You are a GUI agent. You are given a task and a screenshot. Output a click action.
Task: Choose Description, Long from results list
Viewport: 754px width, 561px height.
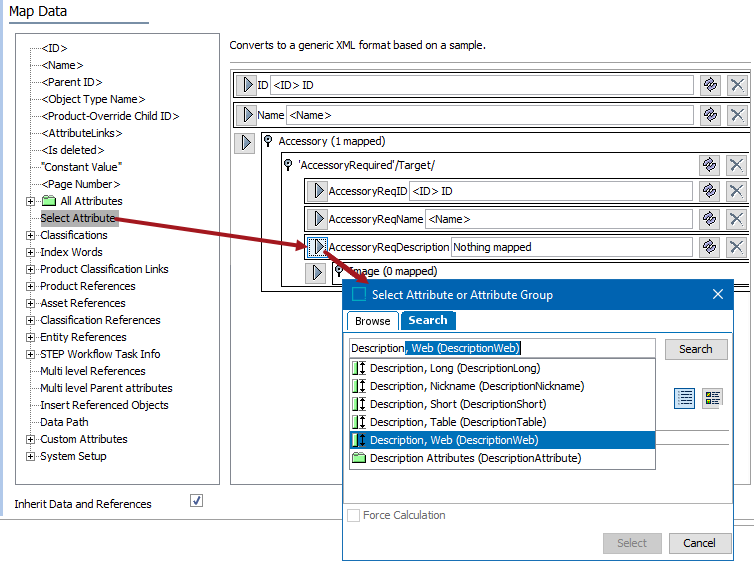454,368
